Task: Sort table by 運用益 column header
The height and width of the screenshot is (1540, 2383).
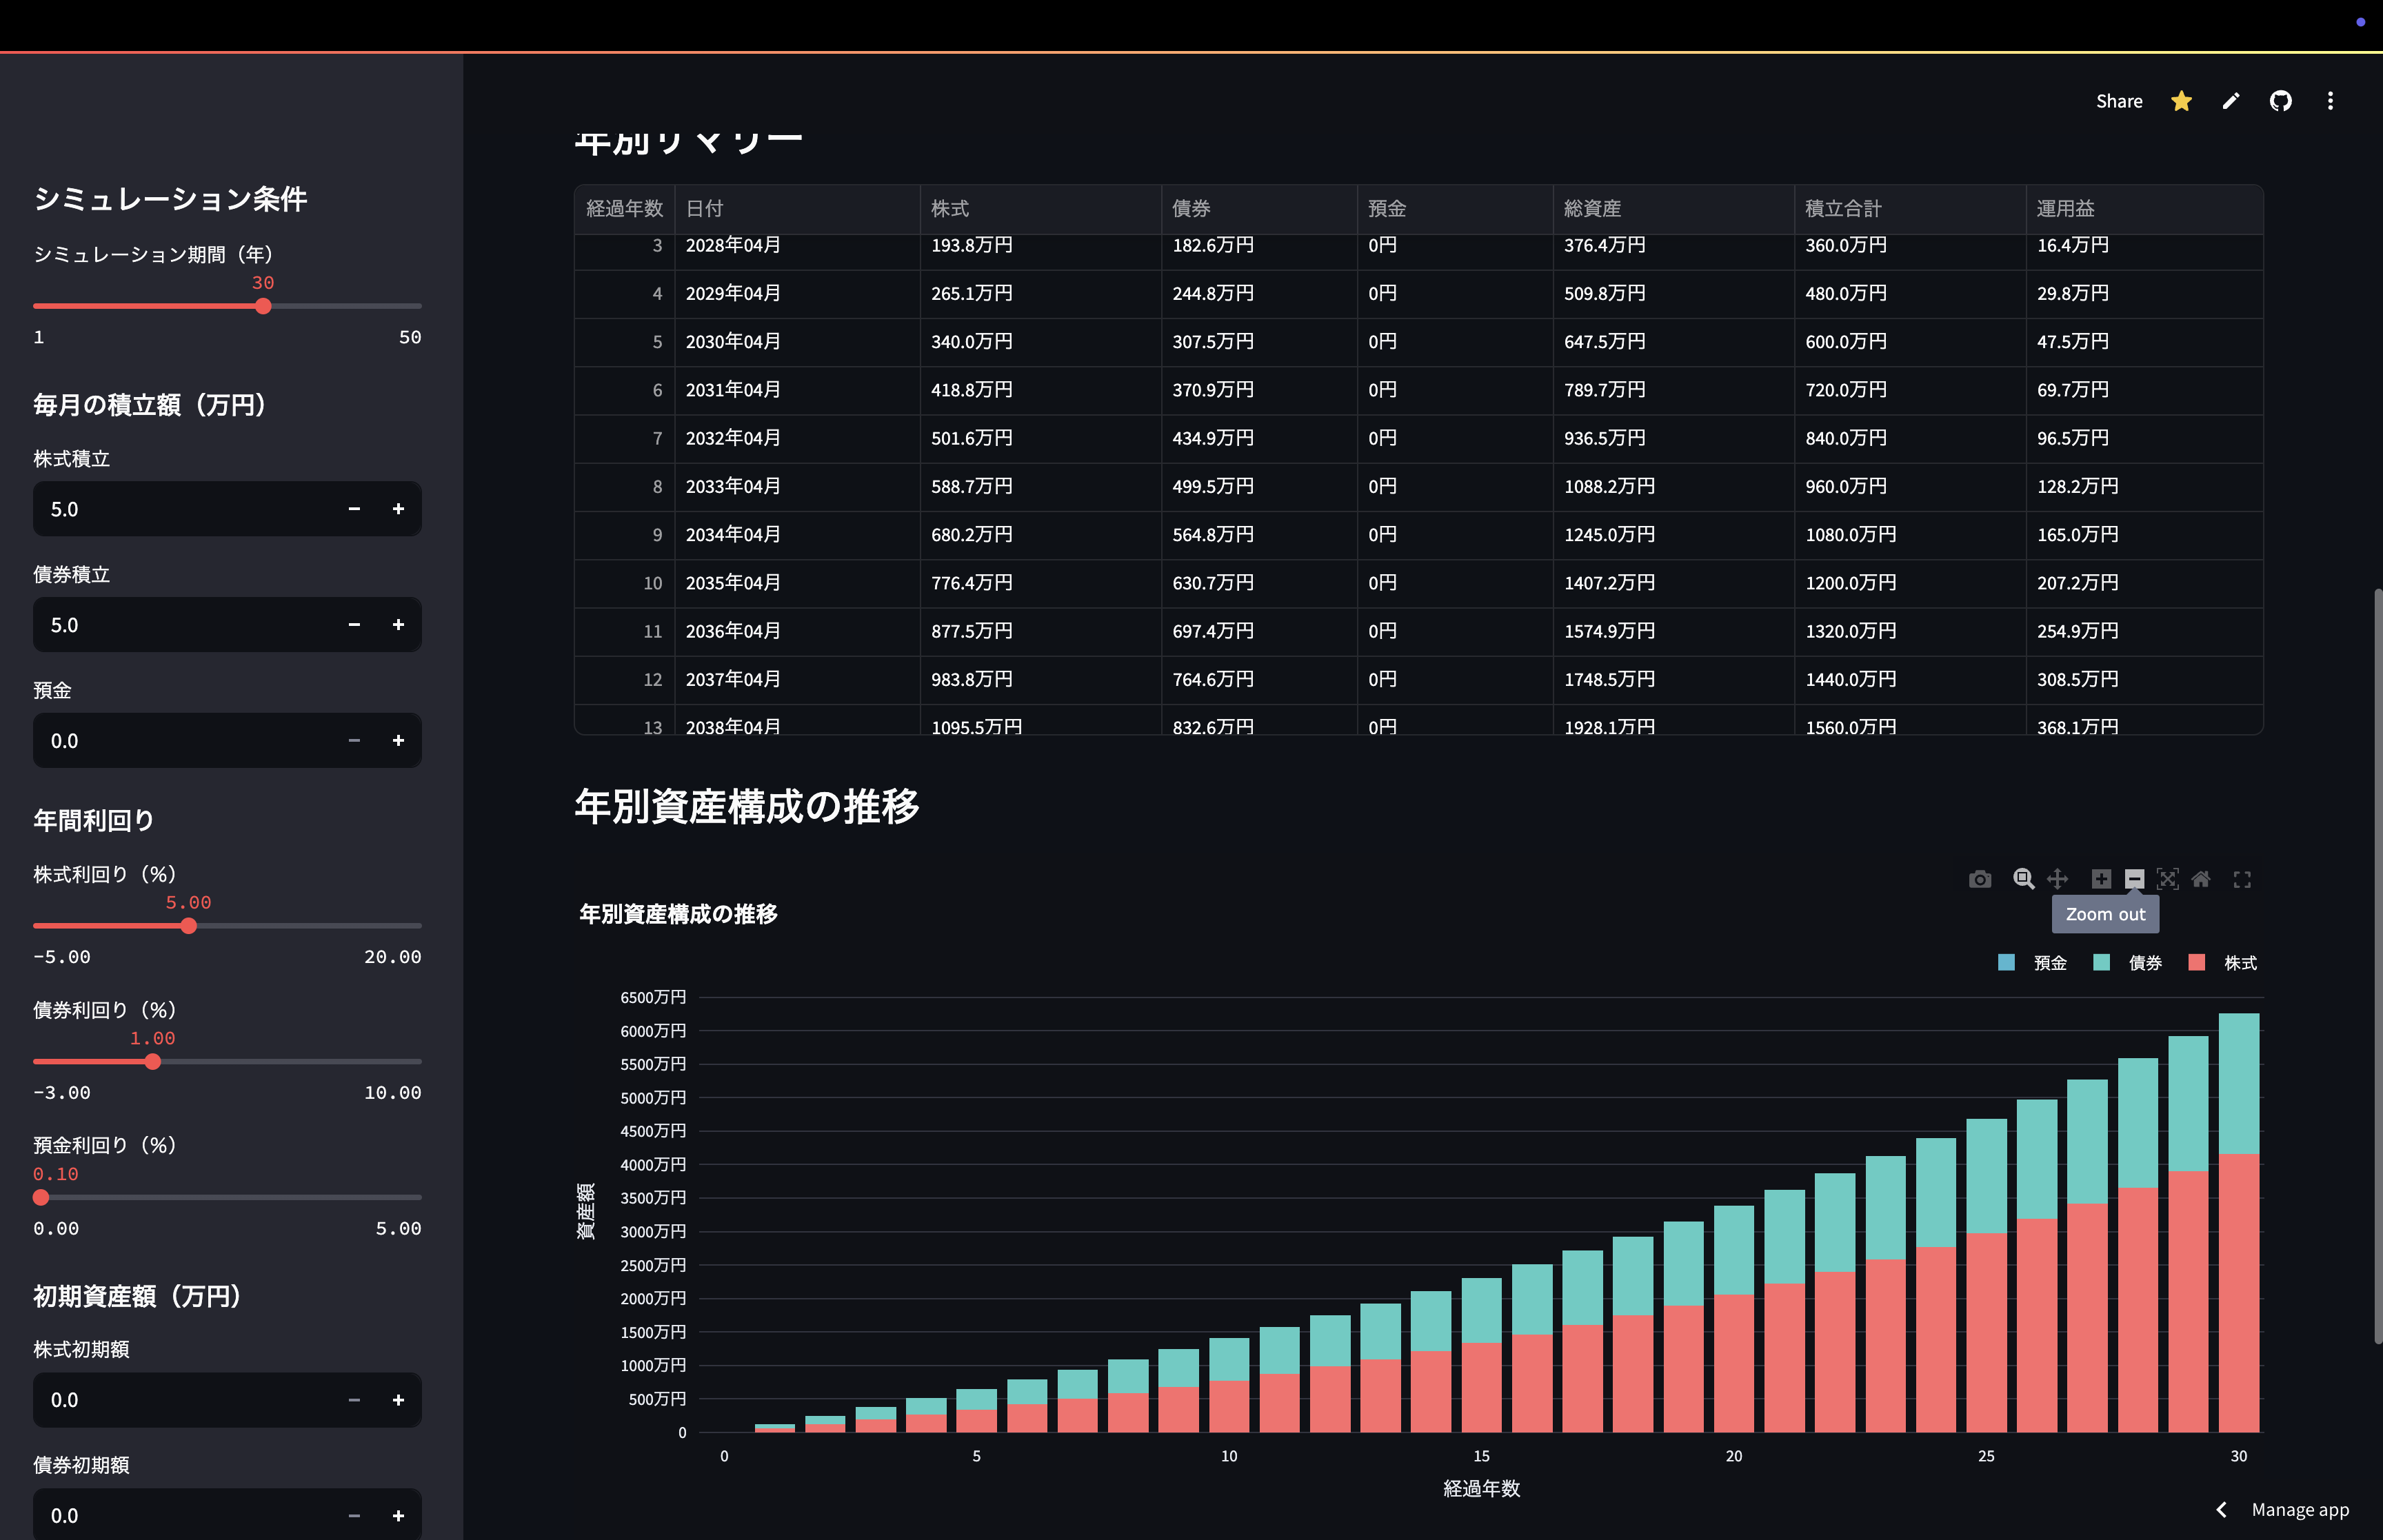Action: click(2065, 208)
